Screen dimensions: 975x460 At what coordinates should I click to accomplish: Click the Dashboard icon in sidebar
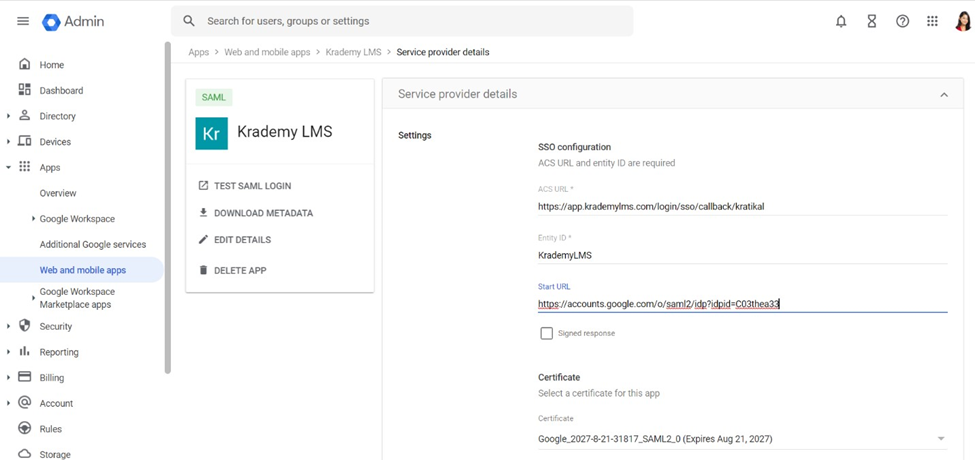tap(25, 90)
